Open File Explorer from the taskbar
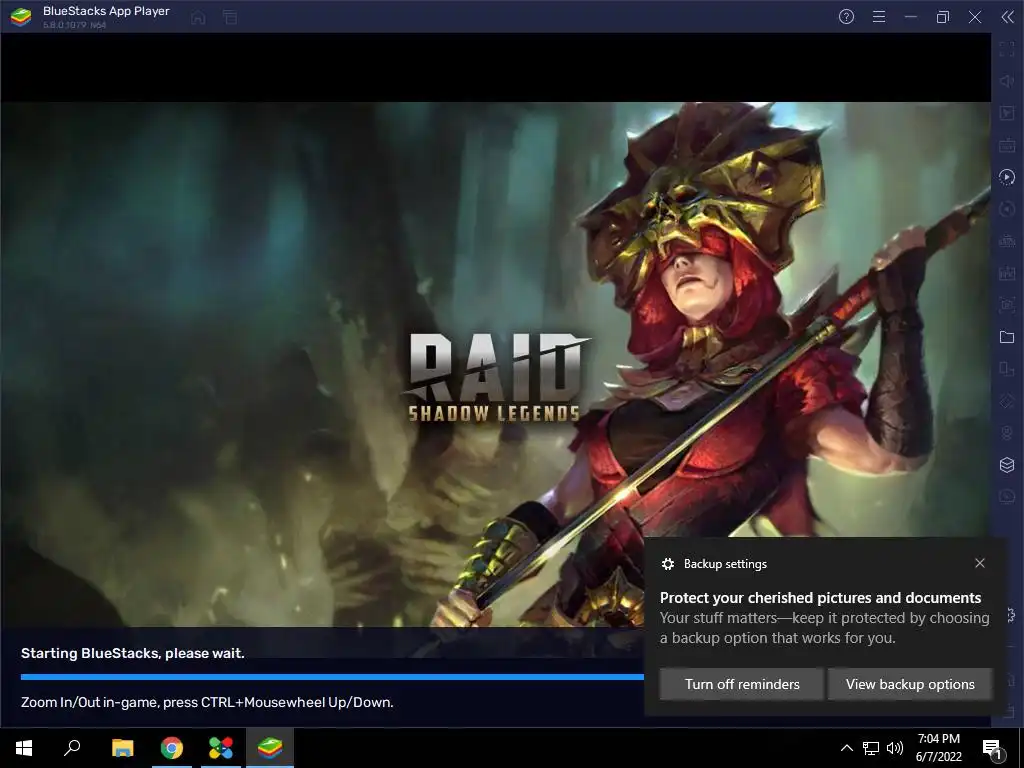The height and width of the screenshot is (768, 1024). click(x=122, y=748)
